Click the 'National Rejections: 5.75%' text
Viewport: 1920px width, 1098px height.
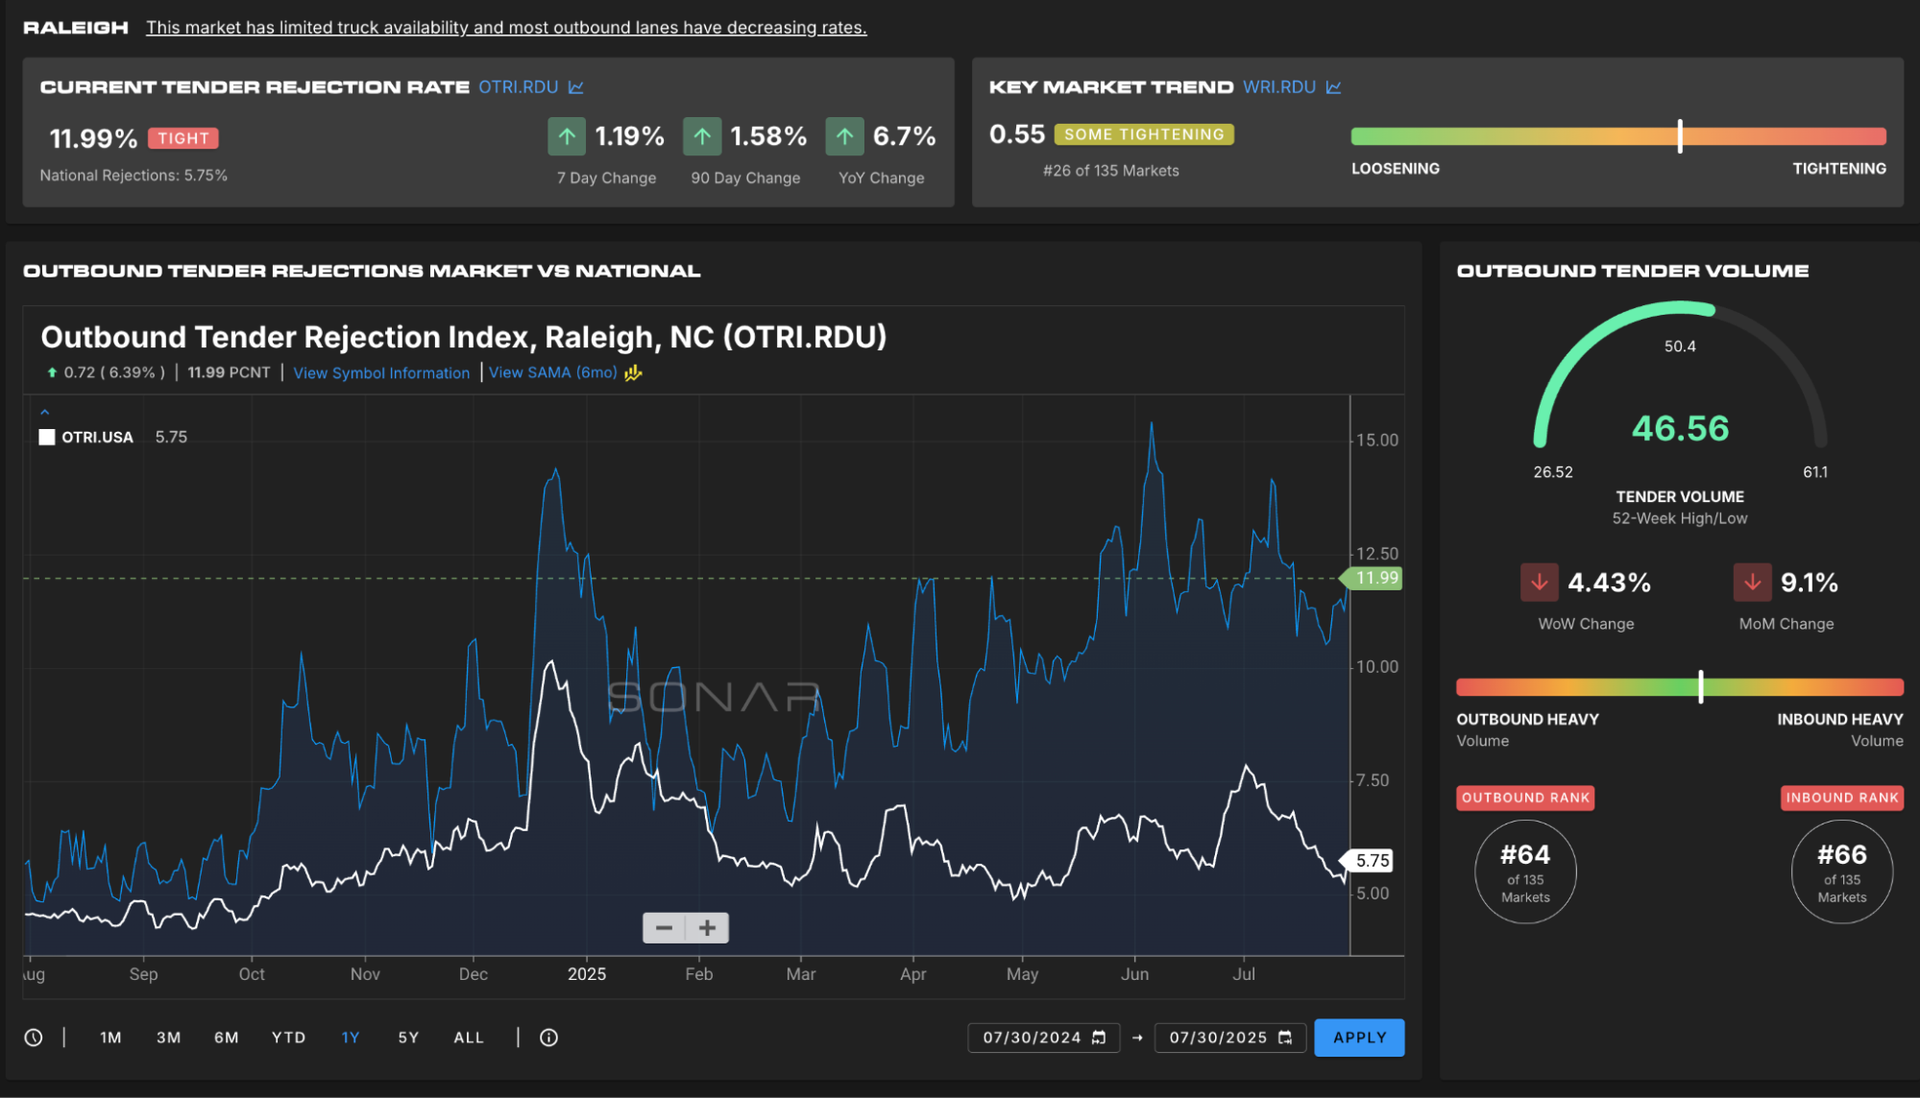coord(134,175)
